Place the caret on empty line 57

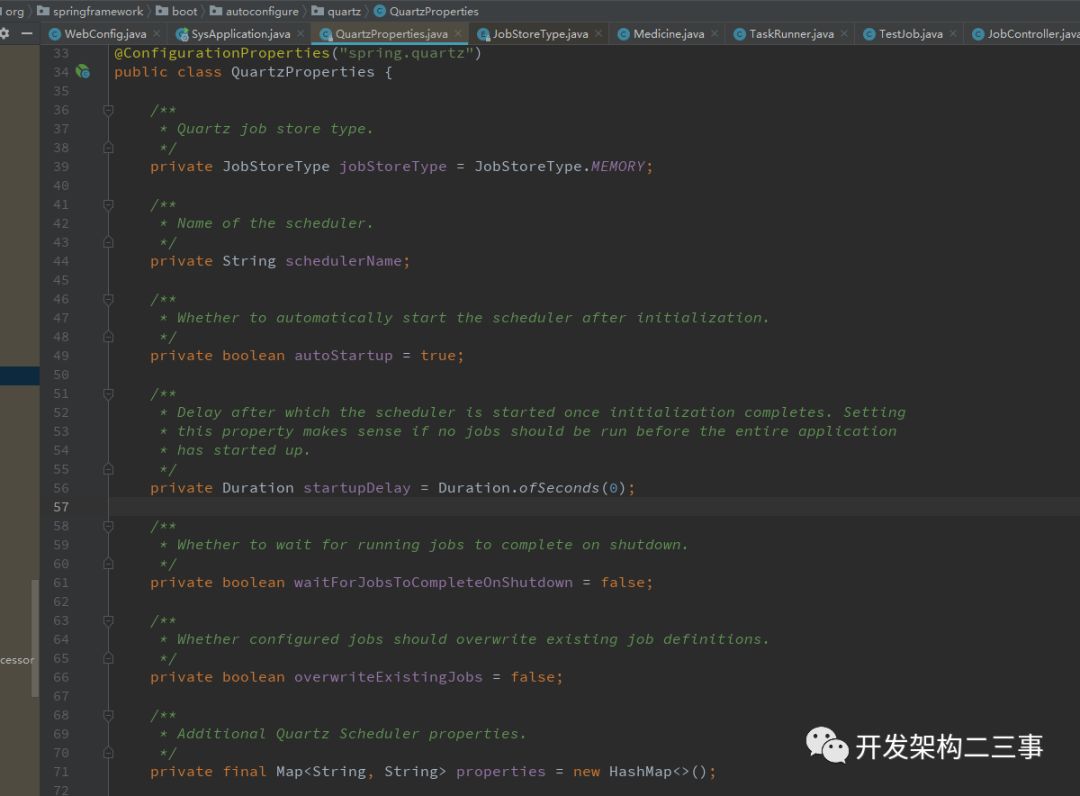(594, 507)
